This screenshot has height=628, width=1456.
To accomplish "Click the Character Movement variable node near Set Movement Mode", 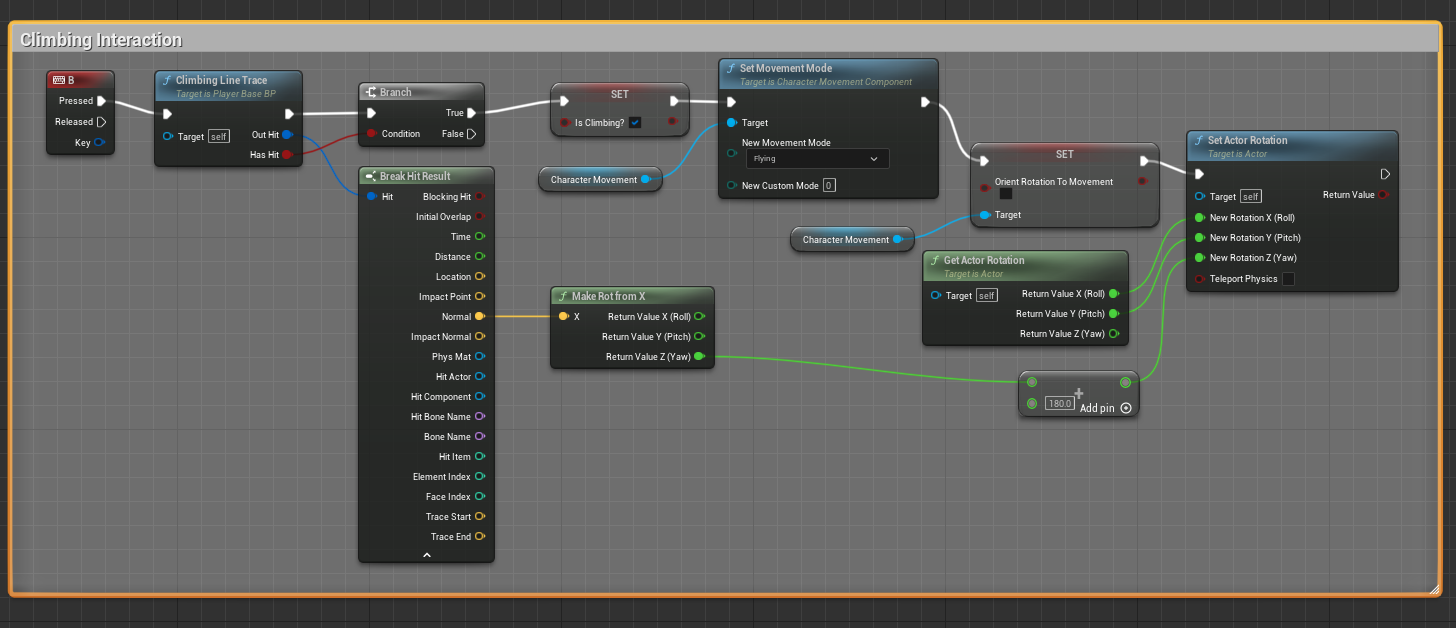I will tap(593, 180).
